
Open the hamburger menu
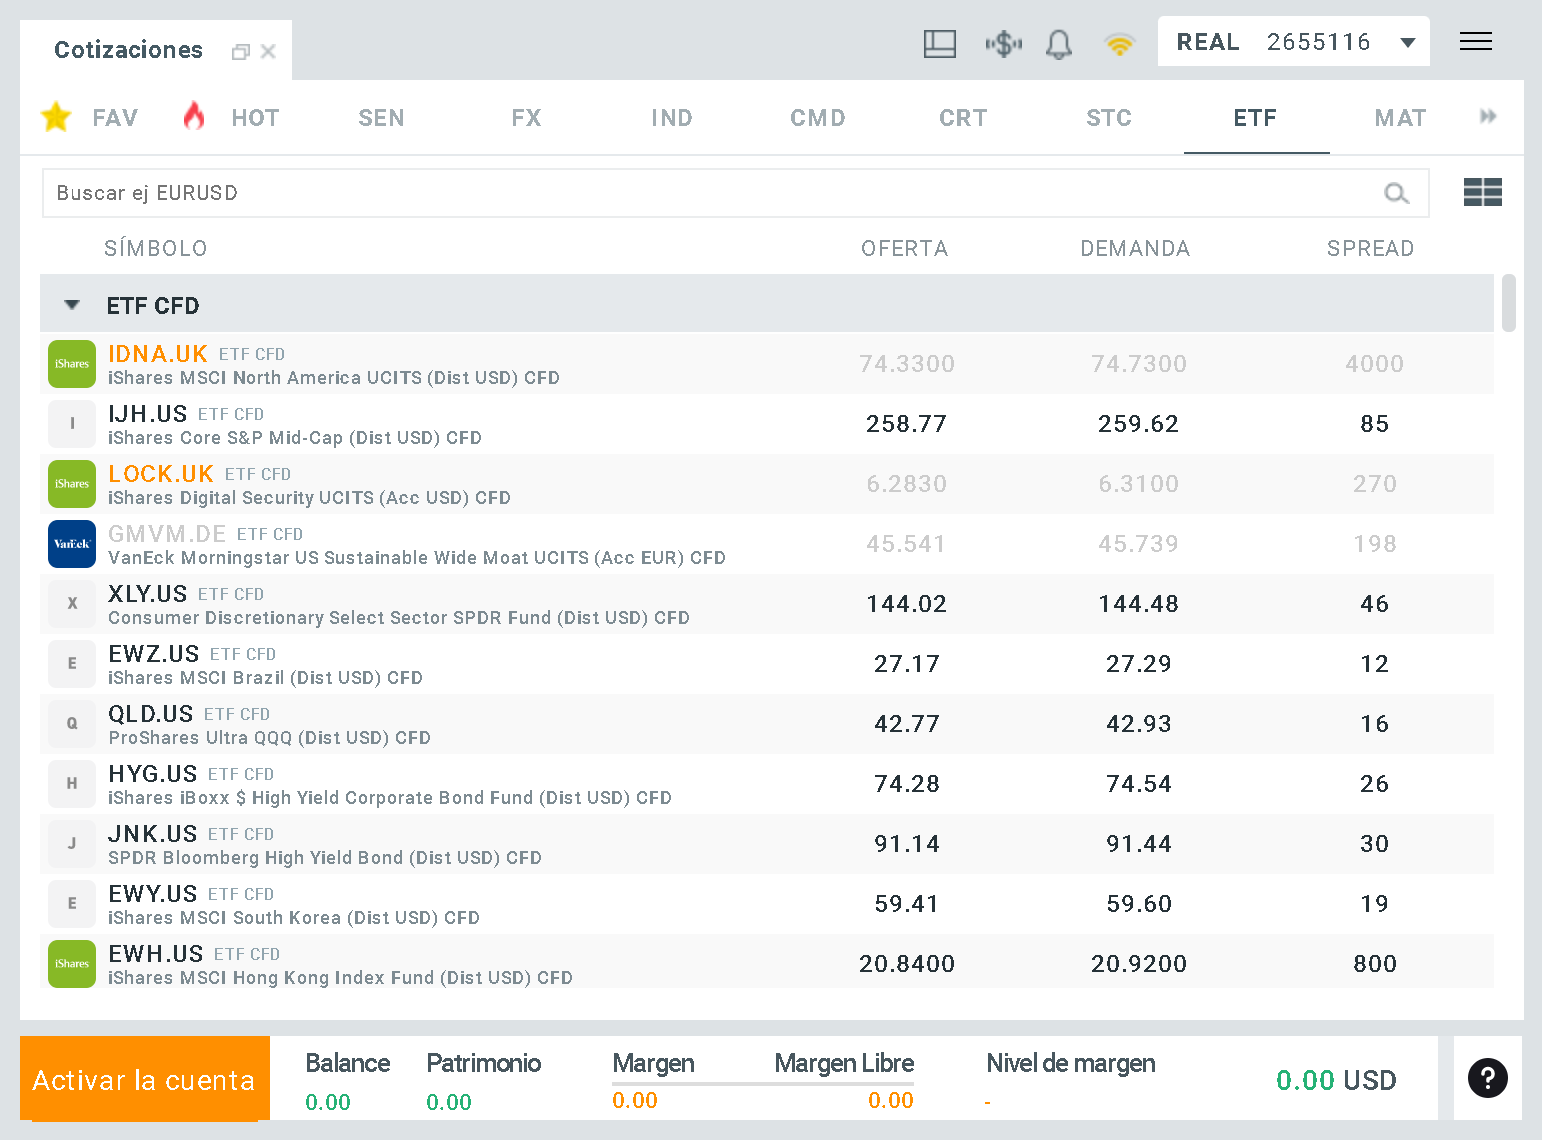point(1476,41)
